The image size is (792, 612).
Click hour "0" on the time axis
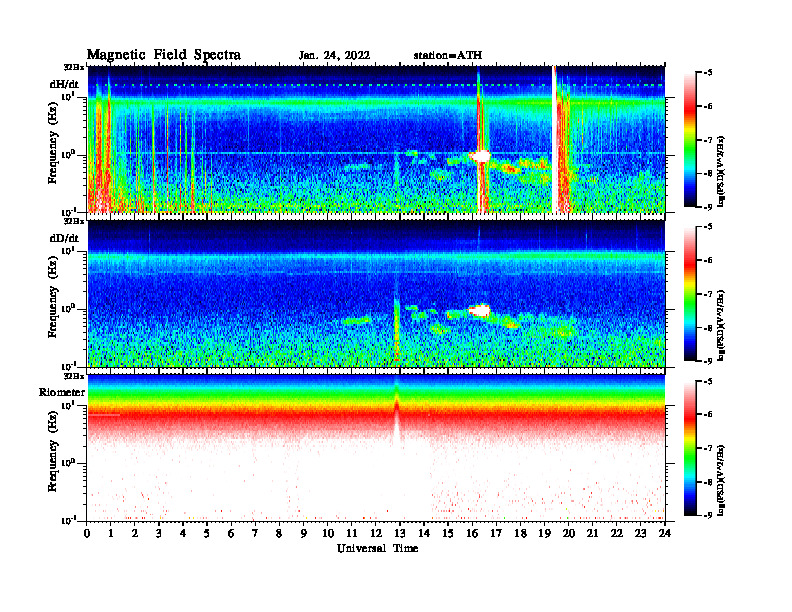87,533
